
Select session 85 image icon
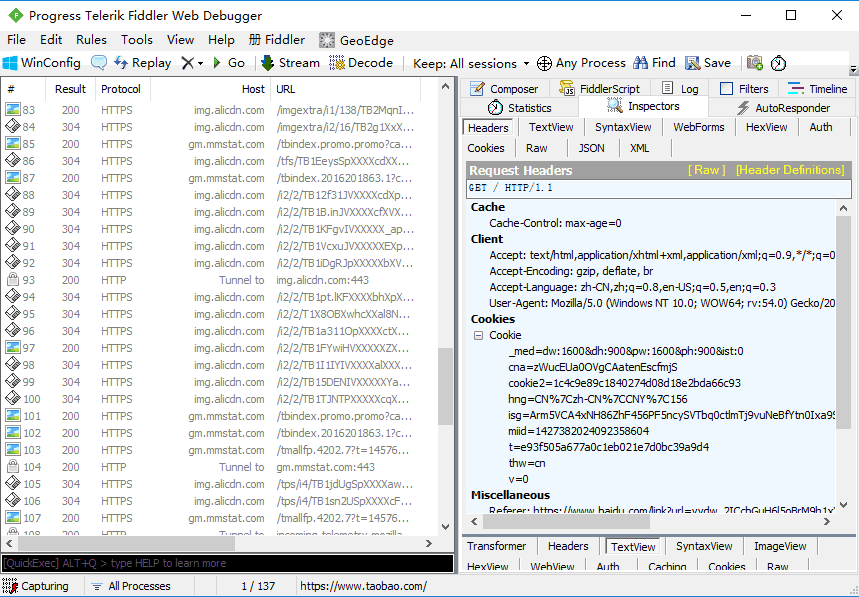click(13, 143)
